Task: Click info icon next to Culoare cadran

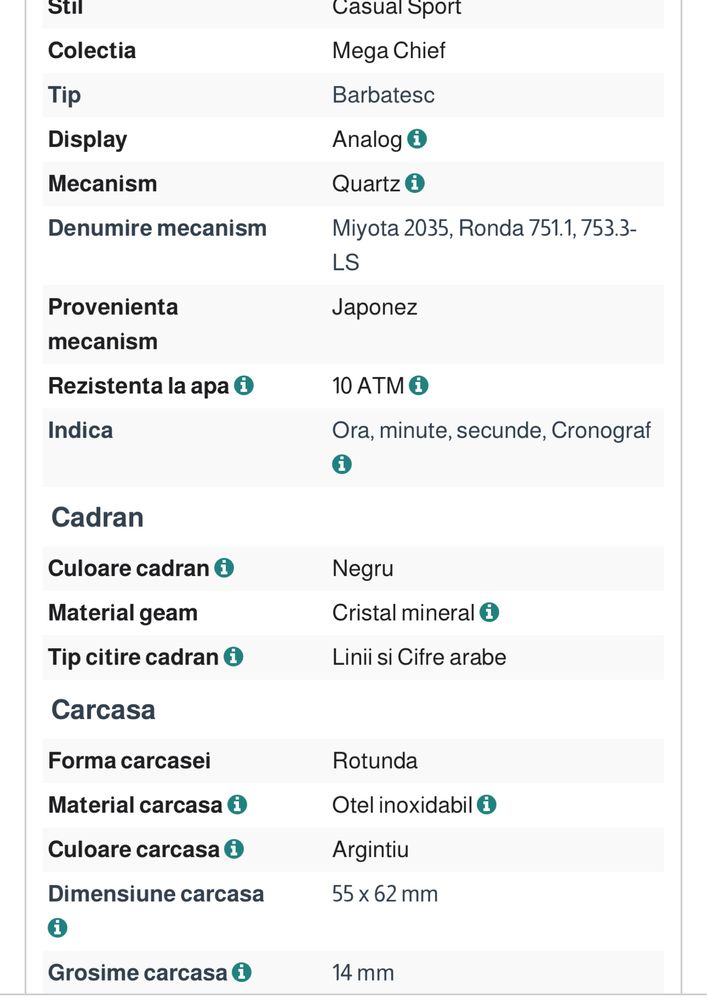Action: pyautogui.click(x=224, y=568)
